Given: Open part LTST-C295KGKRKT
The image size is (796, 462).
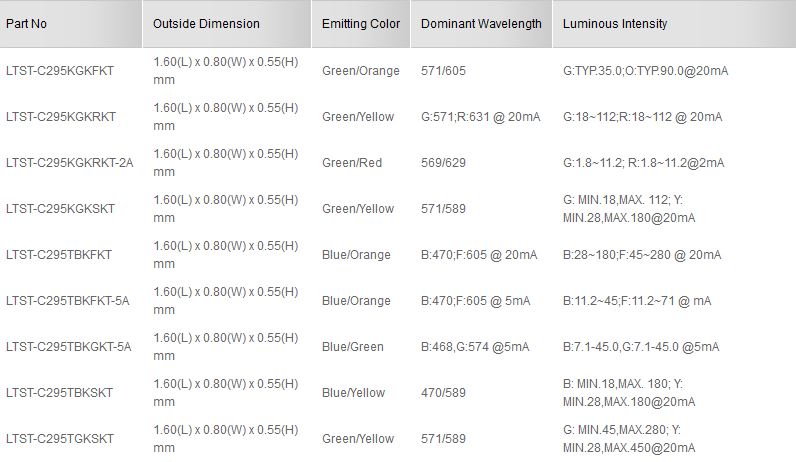Looking at the screenshot, I should [x=61, y=117].
